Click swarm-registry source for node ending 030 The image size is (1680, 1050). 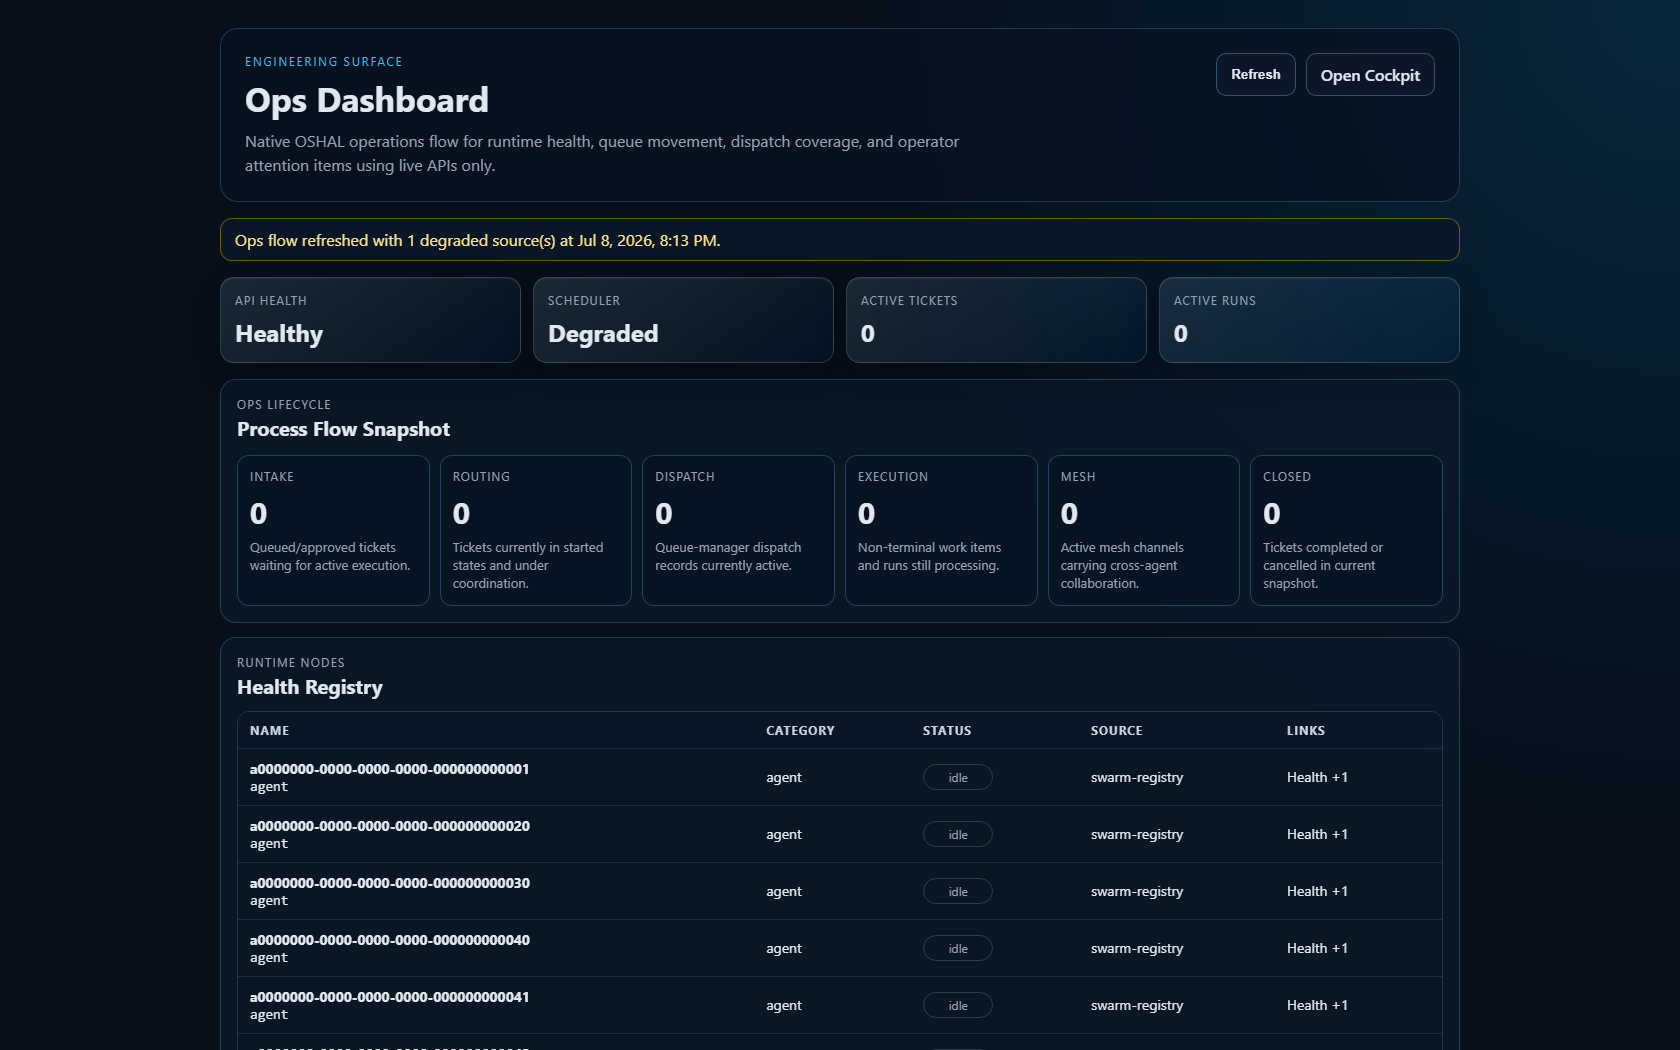1137,891
